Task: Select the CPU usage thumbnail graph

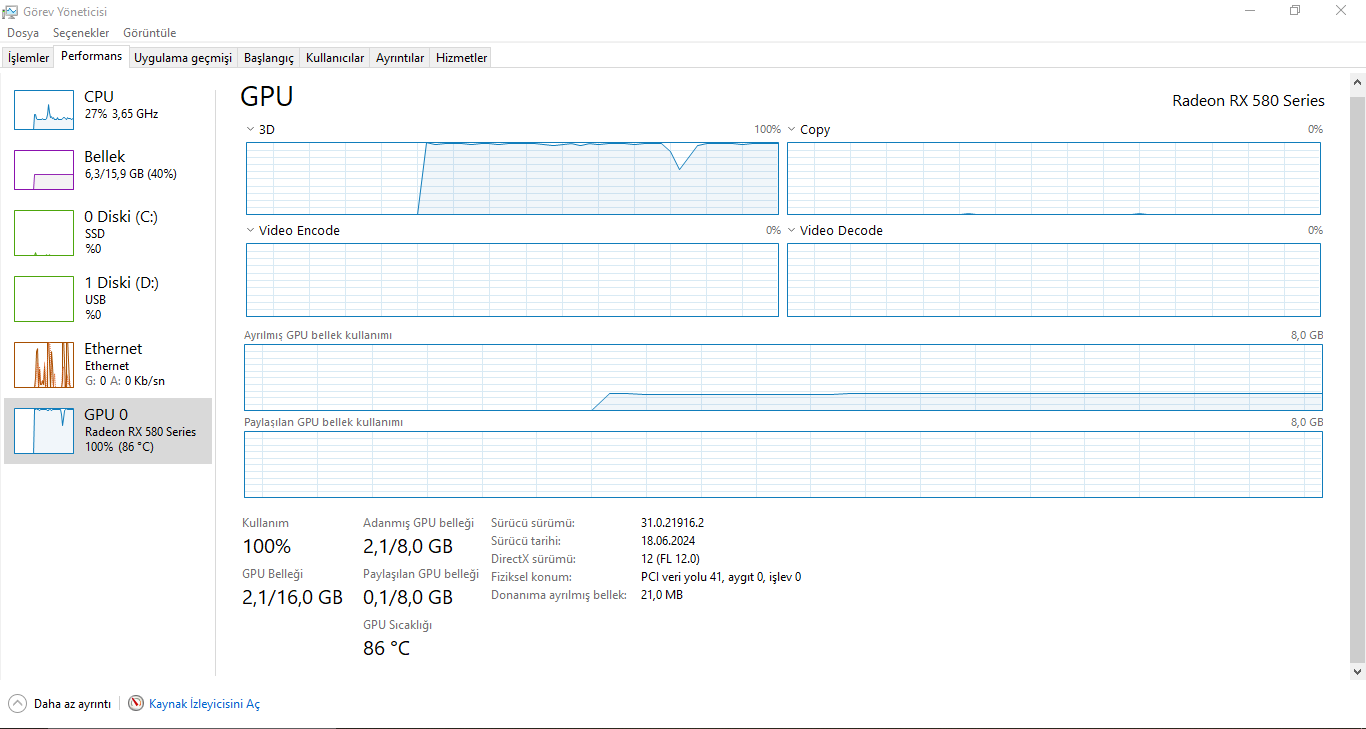Action: (x=44, y=109)
